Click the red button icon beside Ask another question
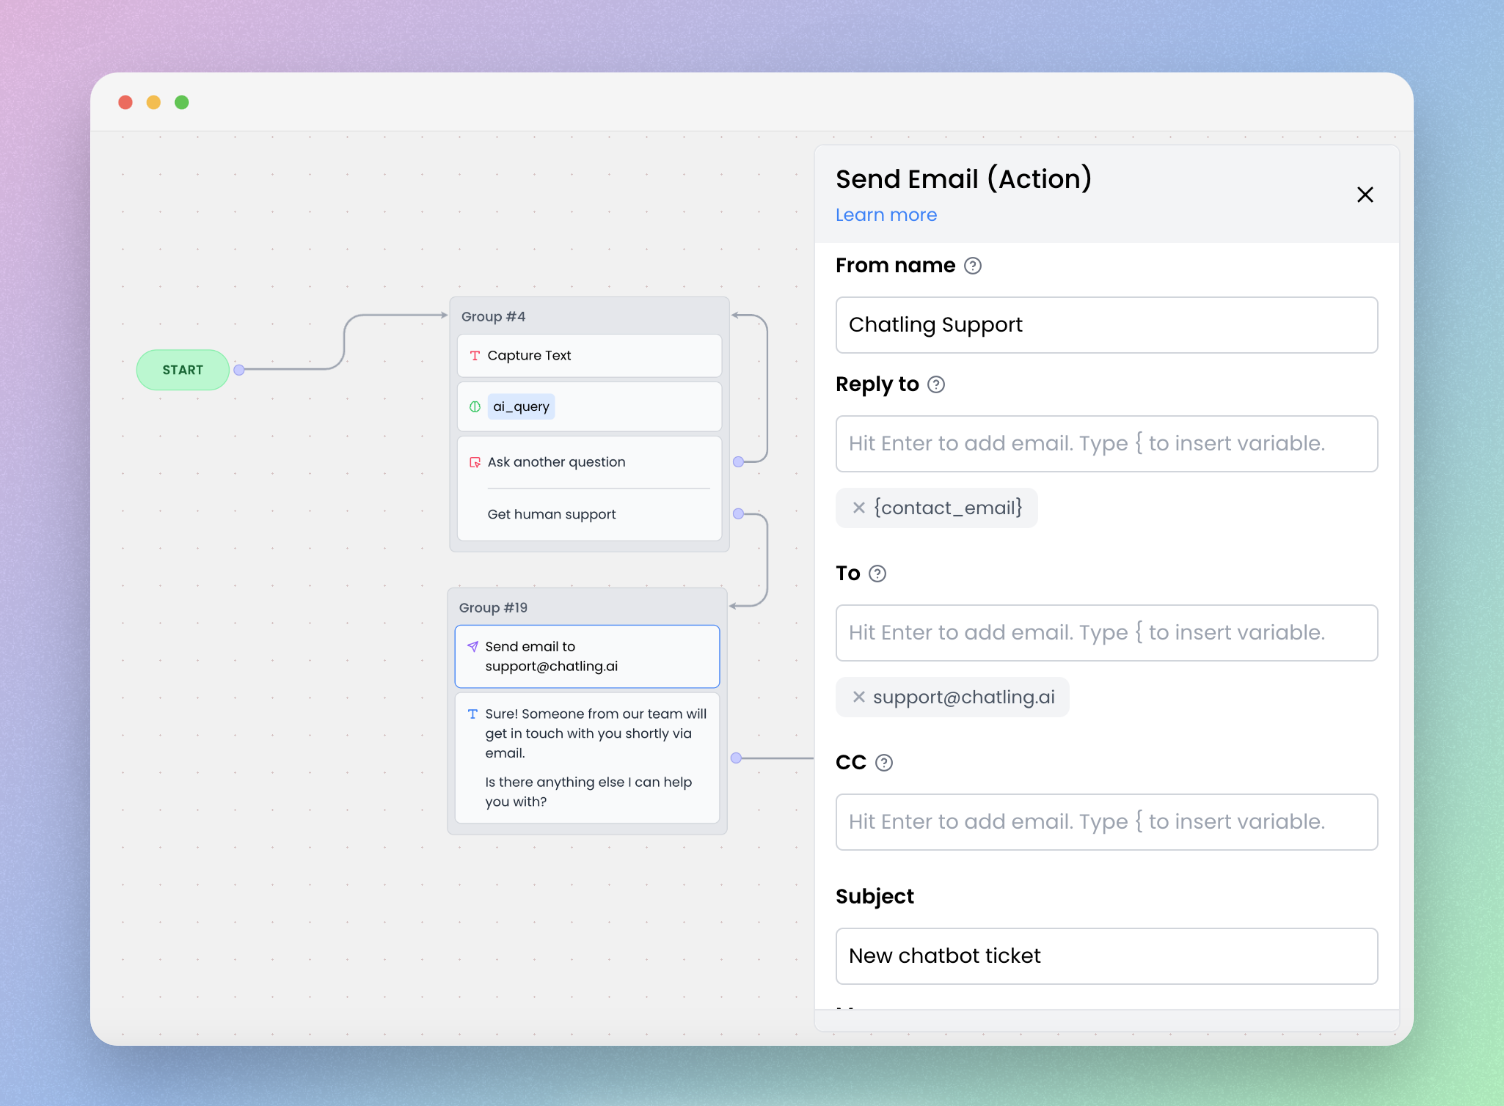The width and height of the screenshot is (1504, 1106). coord(475,462)
